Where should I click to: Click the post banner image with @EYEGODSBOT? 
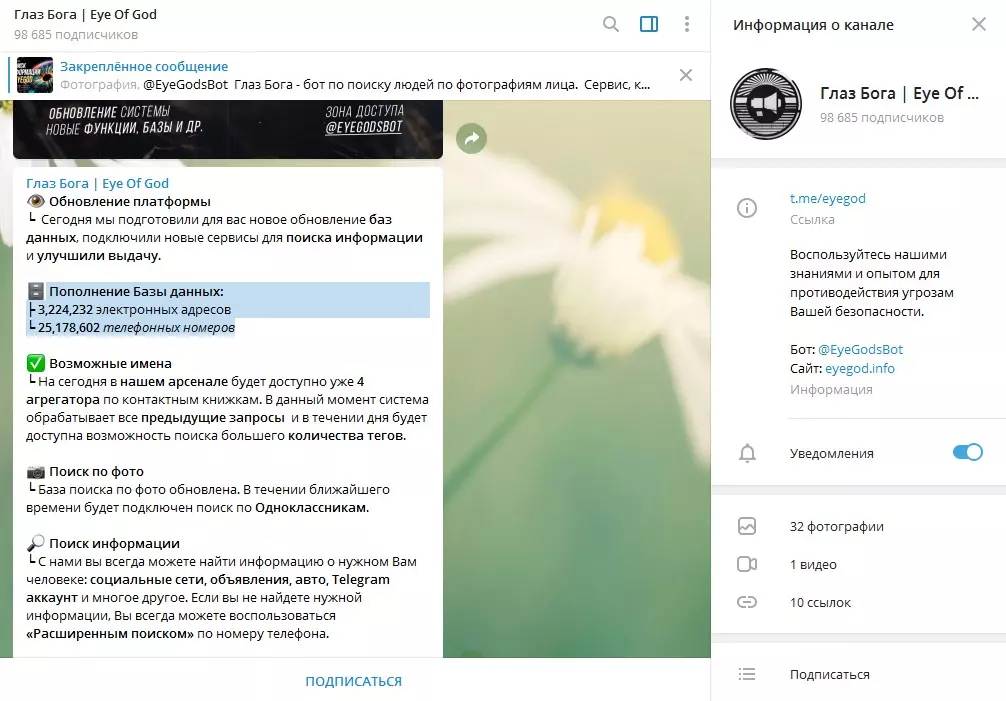228,129
